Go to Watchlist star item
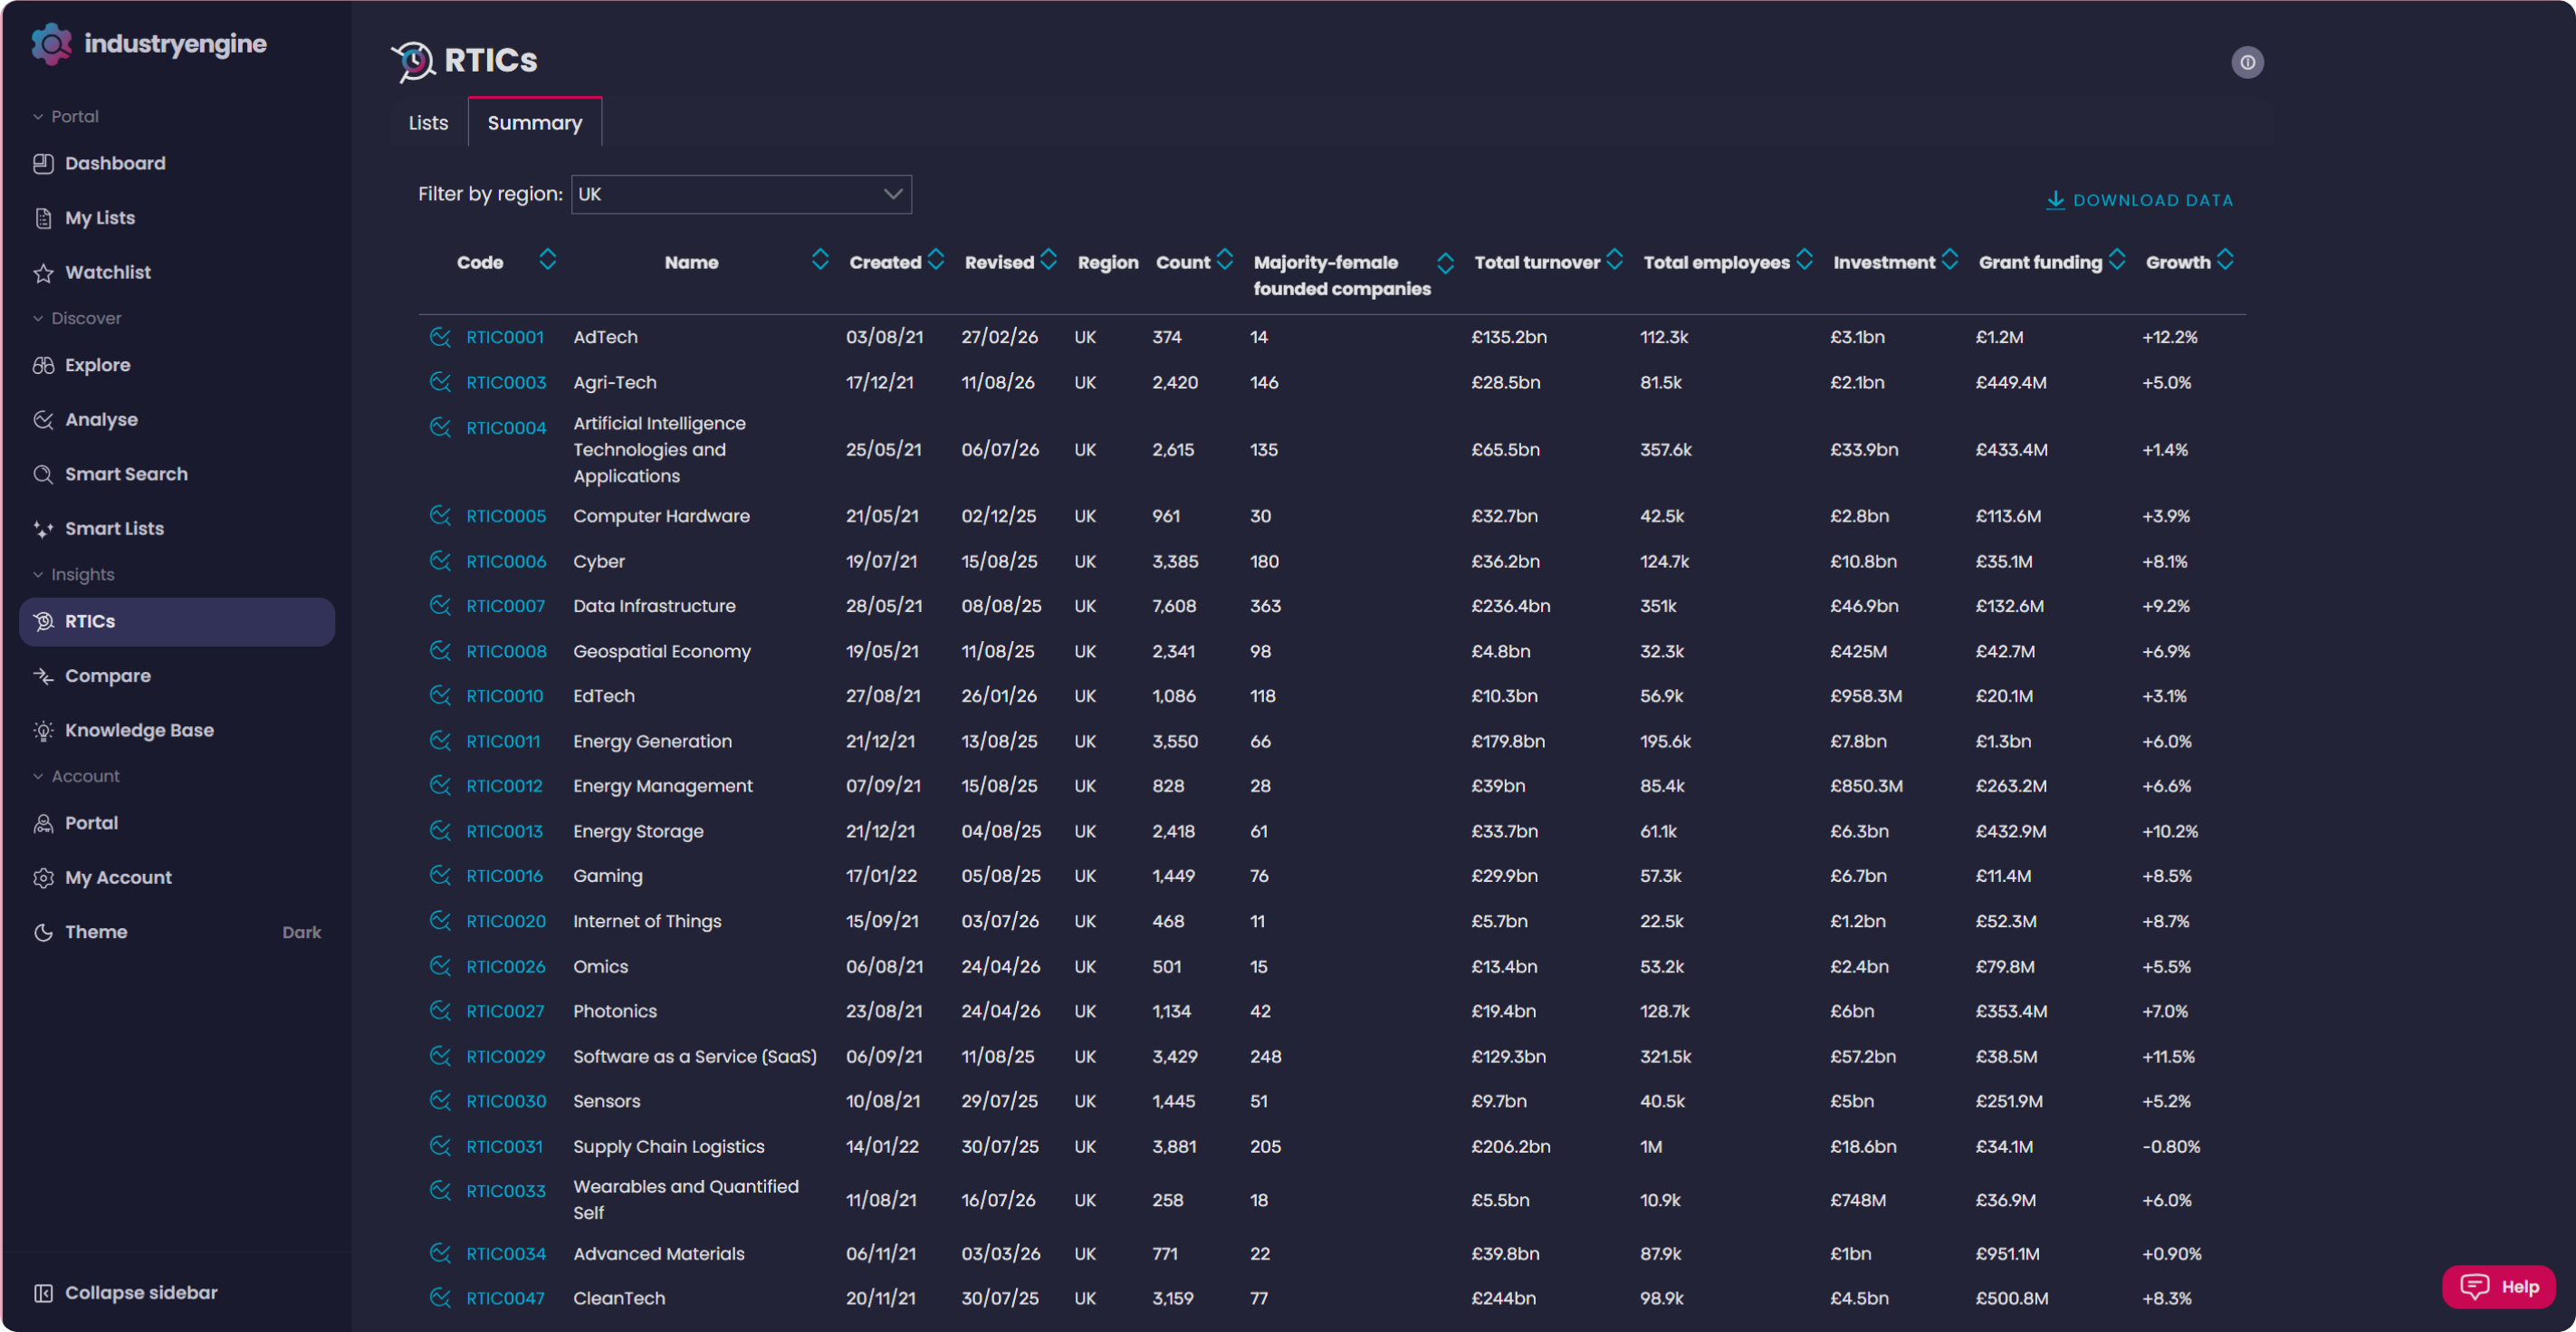The image size is (2576, 1332). pos(176,272)
